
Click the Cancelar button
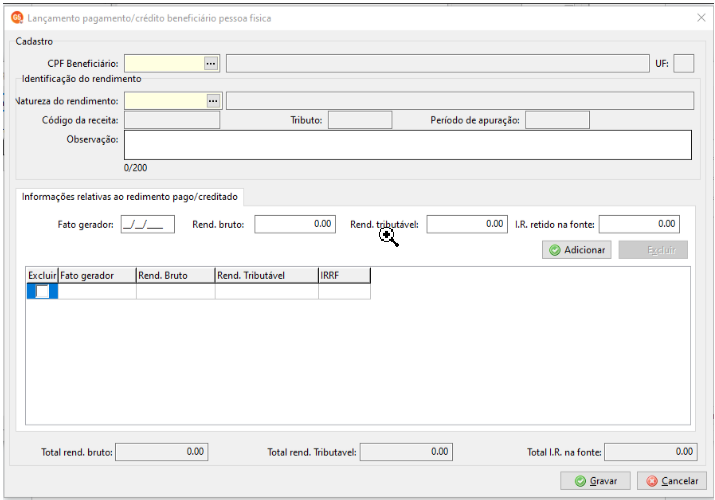point(672,481)
